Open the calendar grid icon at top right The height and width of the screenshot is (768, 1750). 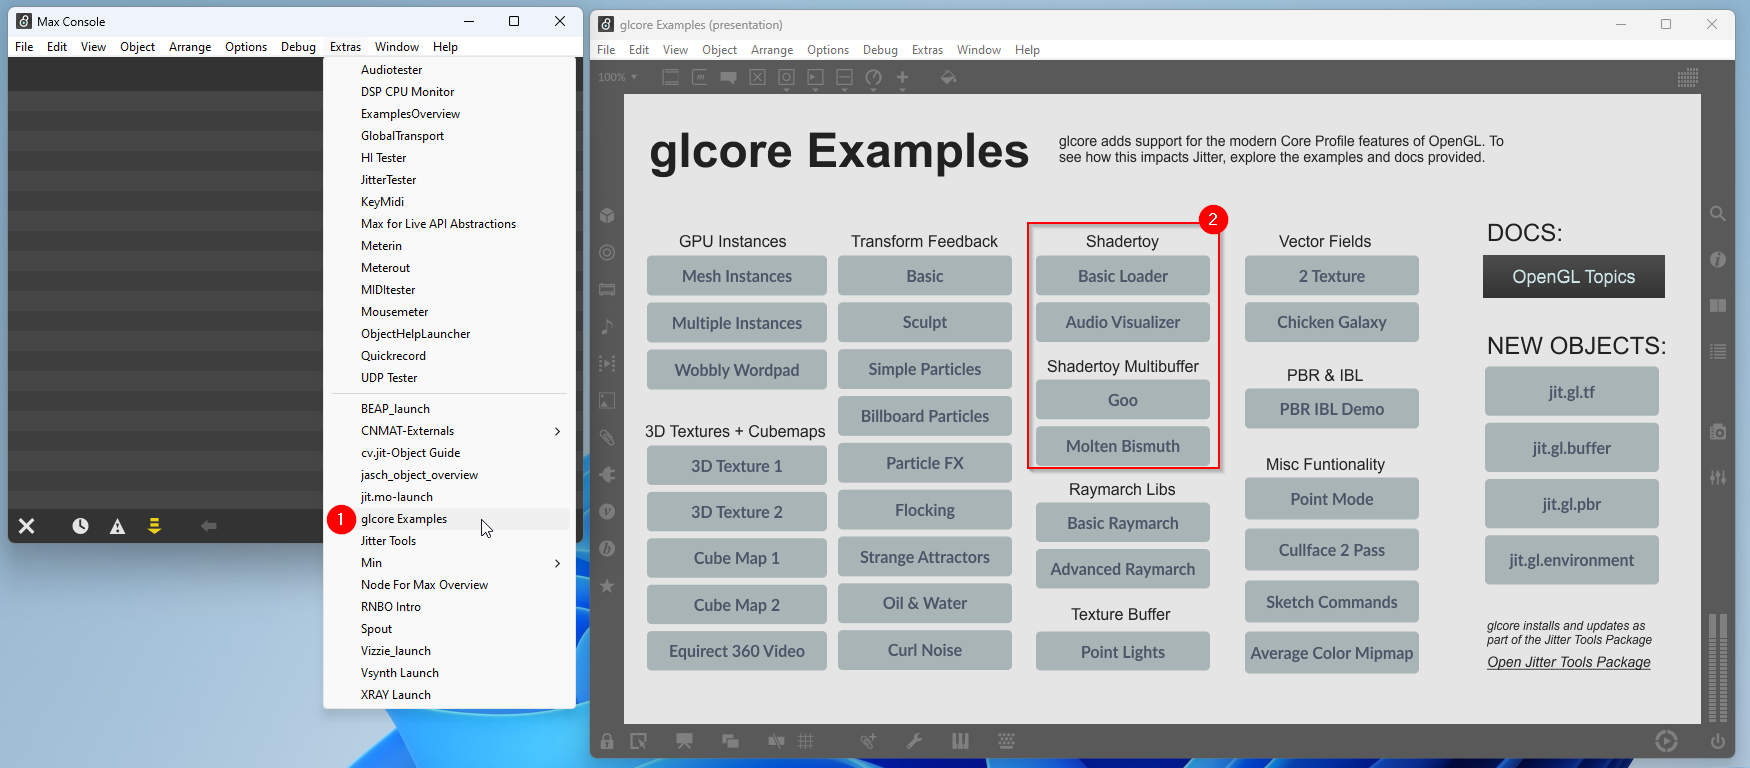pos(1688,77)
